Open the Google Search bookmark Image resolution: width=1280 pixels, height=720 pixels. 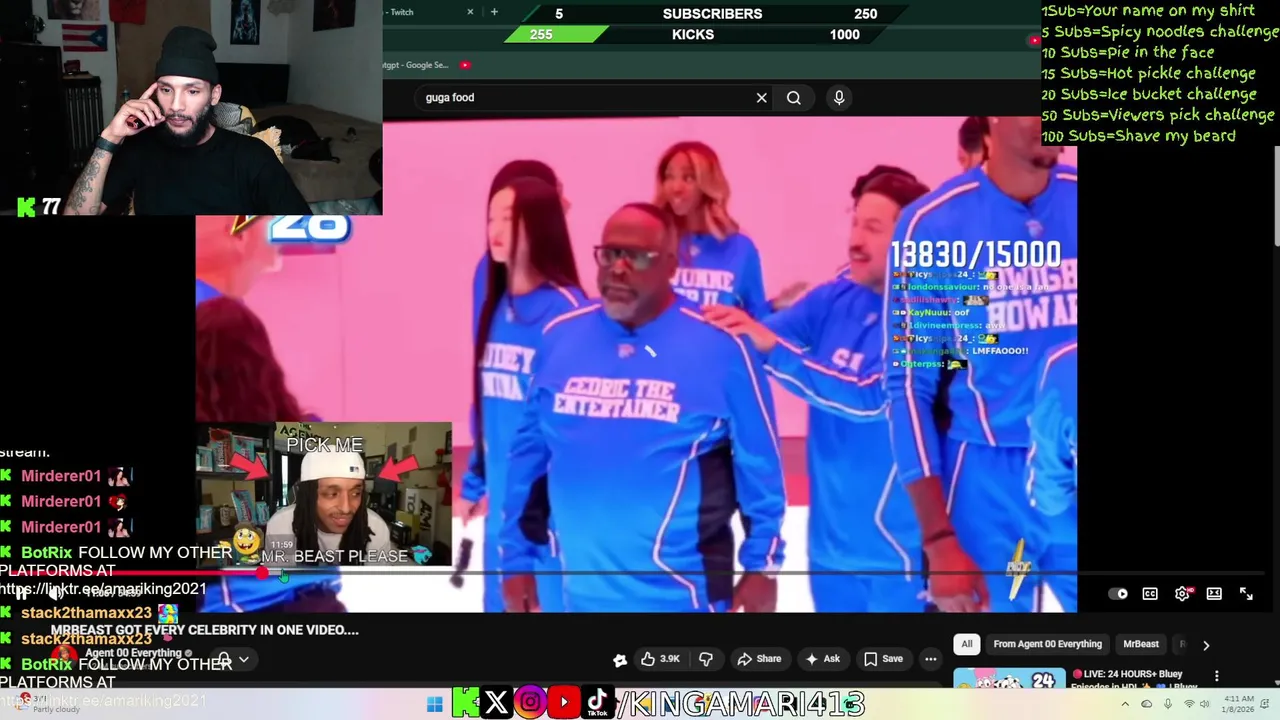[x=418, y=65]
